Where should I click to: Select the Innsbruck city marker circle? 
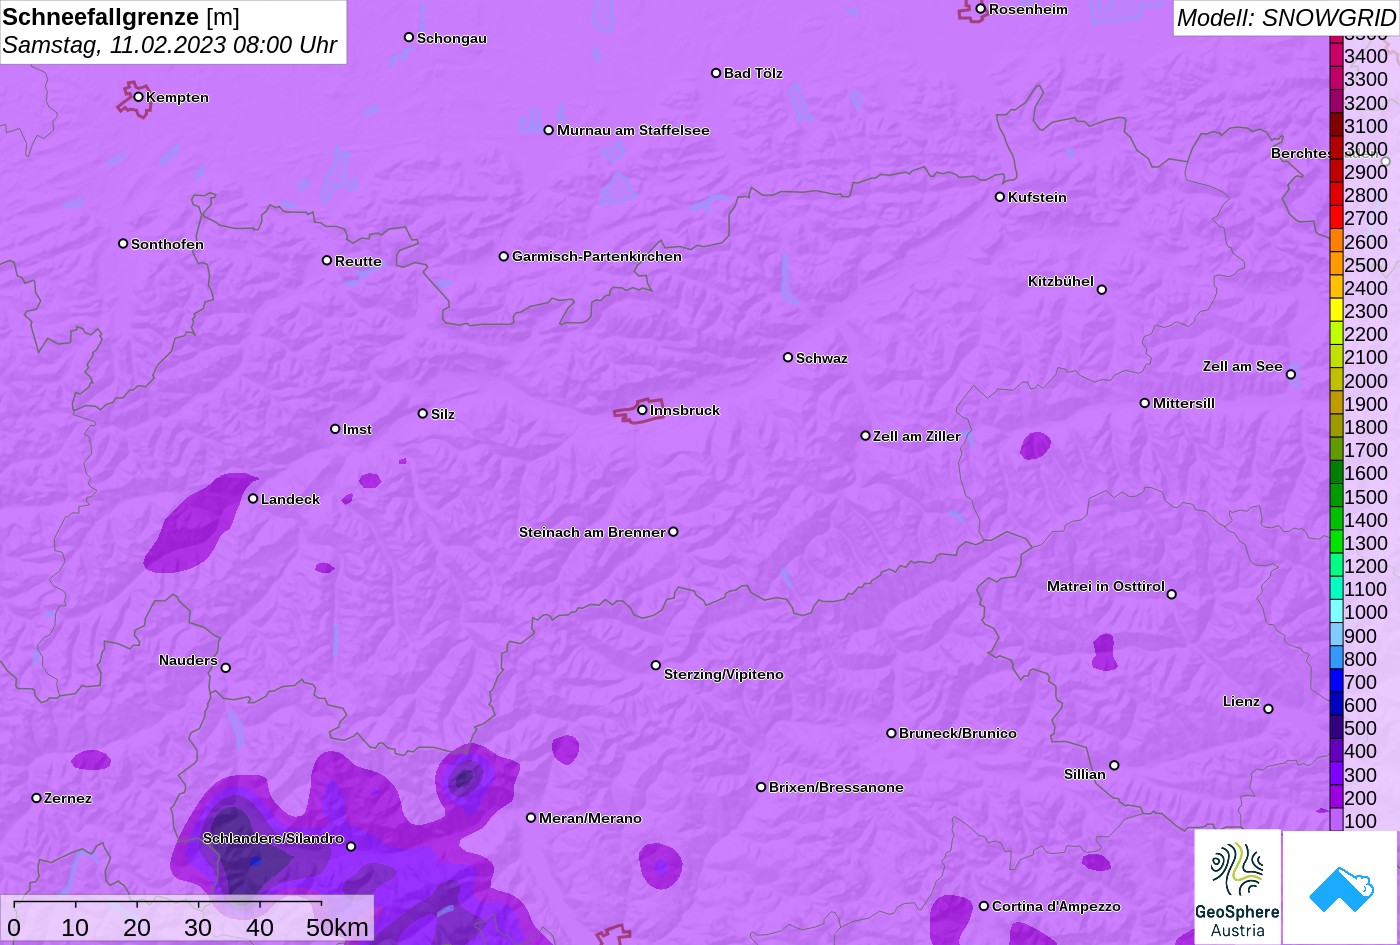pyautogui.click(x=642, y=410)
